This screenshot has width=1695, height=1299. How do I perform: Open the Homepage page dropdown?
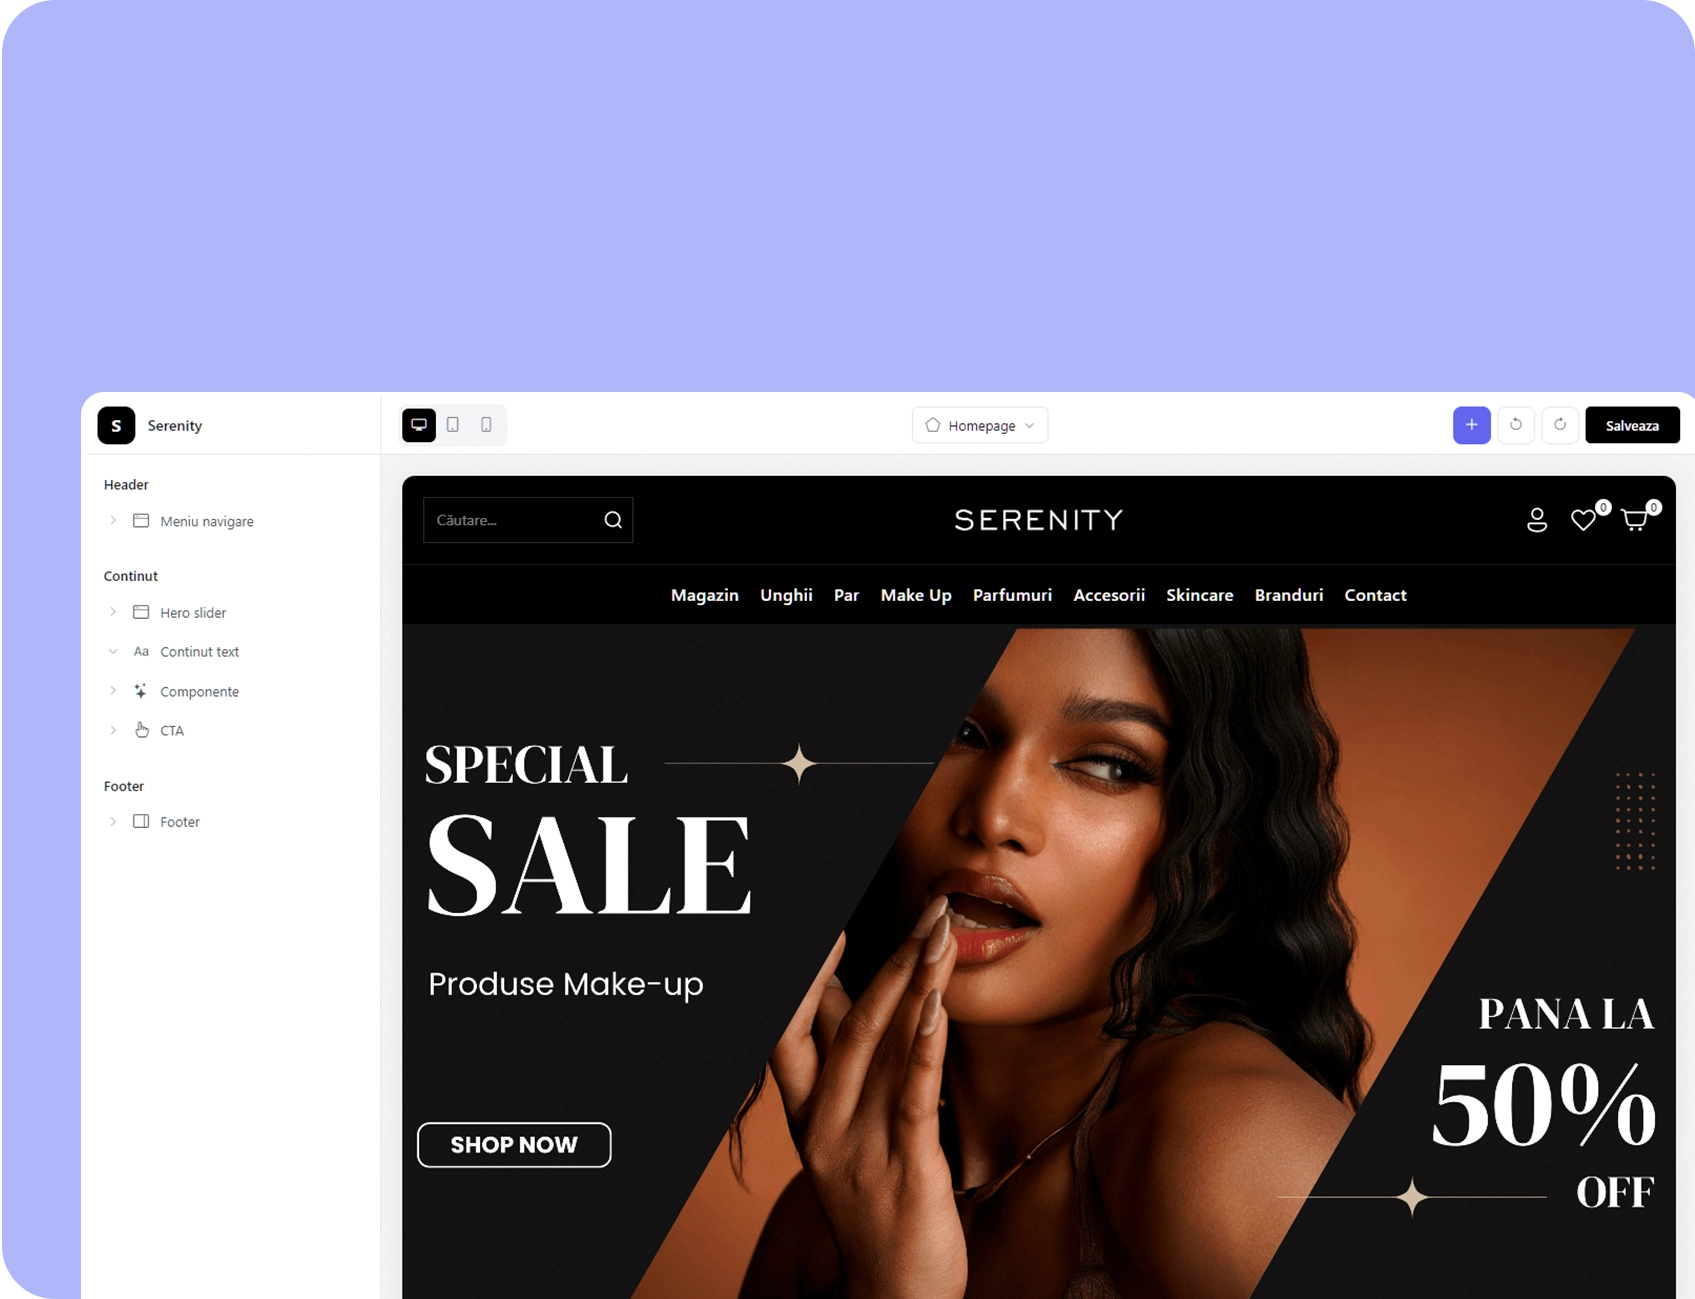980,425
